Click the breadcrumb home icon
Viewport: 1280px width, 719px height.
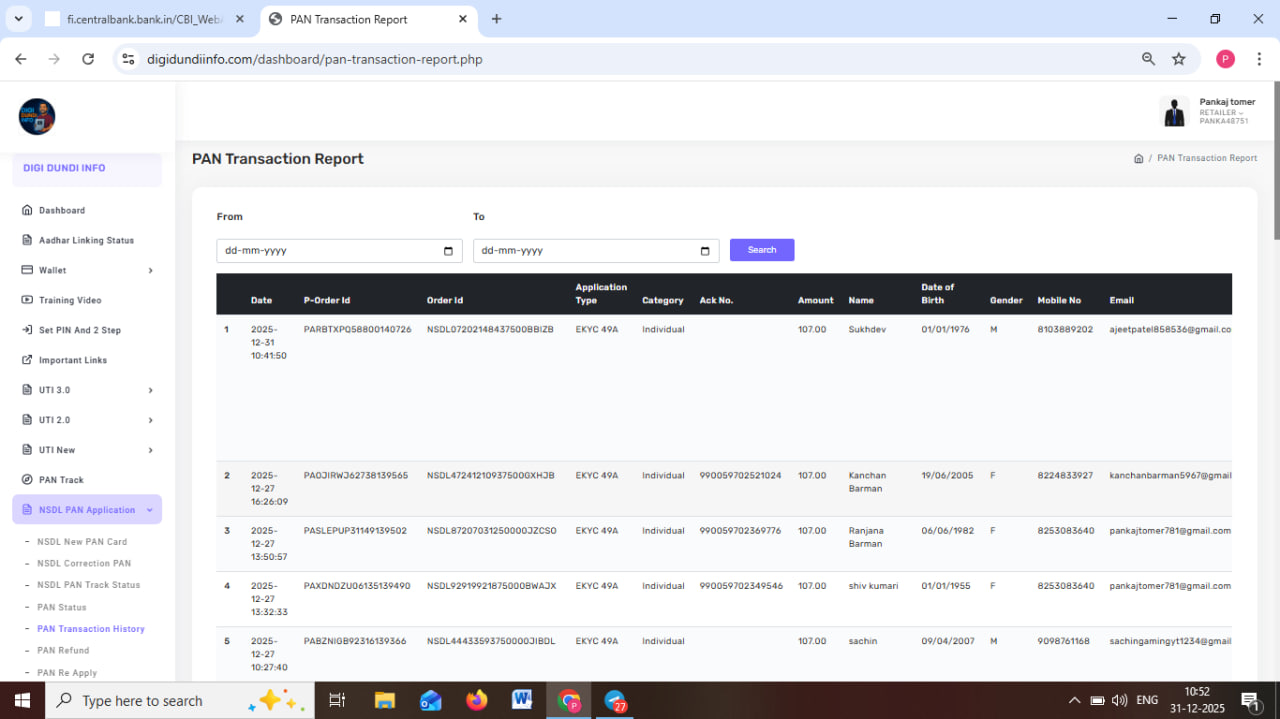click(x=1138, y=159)
